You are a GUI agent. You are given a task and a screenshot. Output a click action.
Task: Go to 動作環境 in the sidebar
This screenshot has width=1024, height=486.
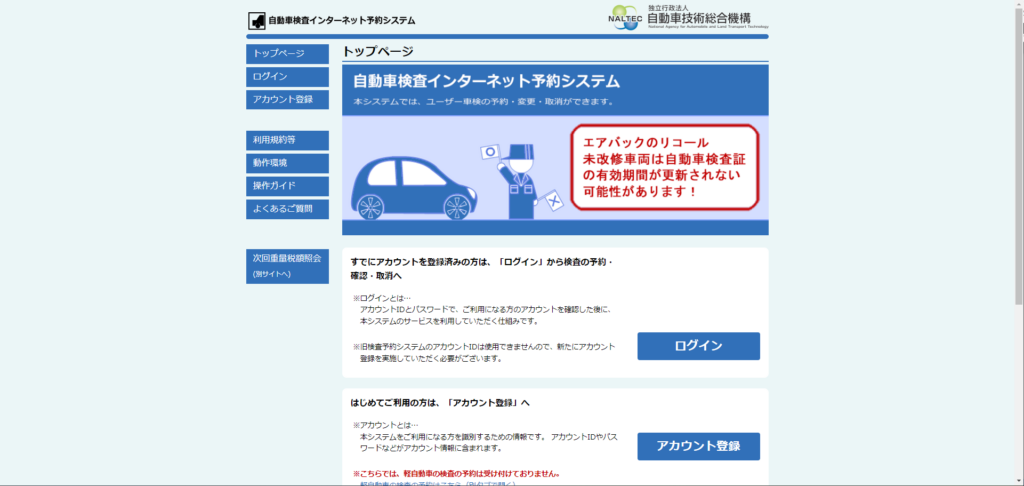(287, 163)
